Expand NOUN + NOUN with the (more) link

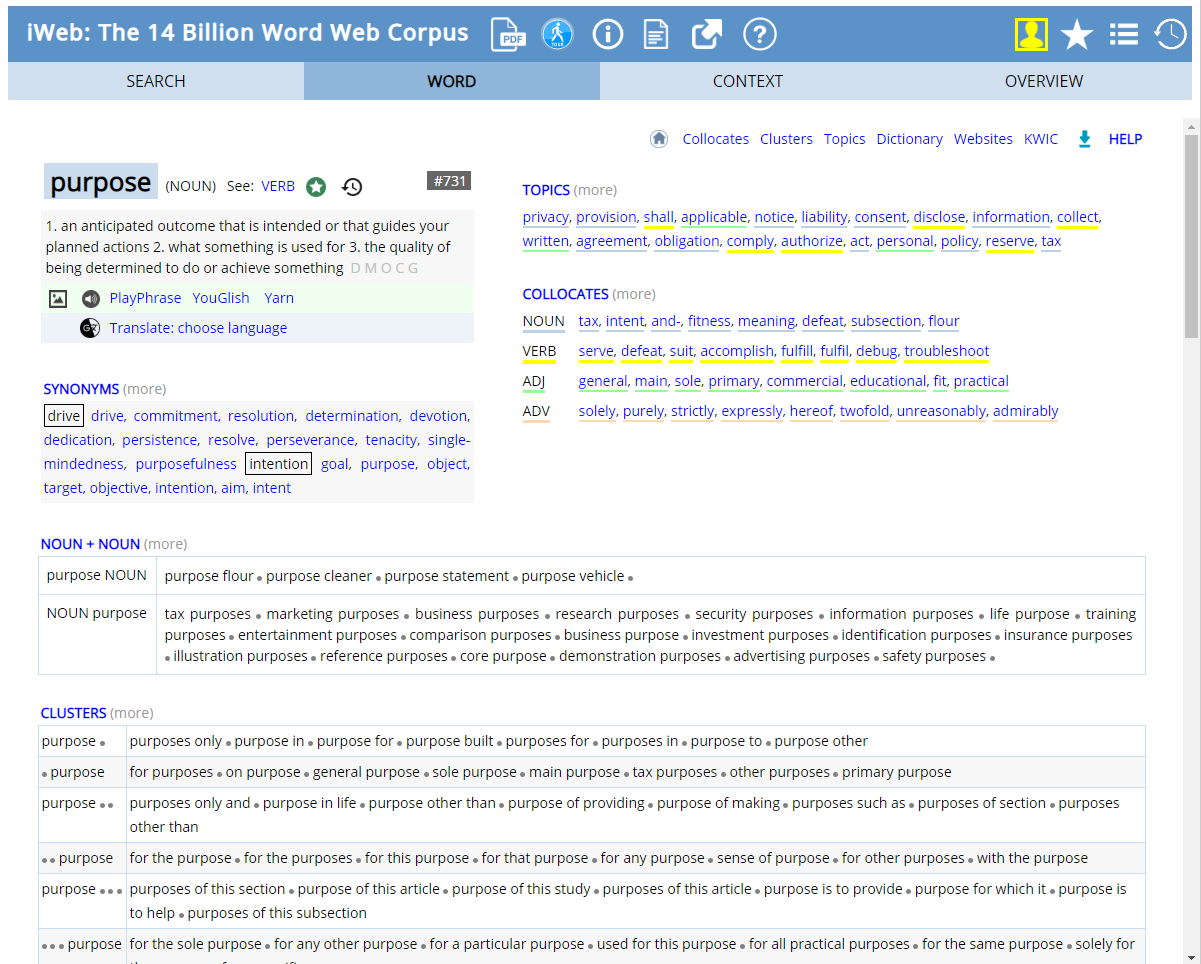point(165,544)
